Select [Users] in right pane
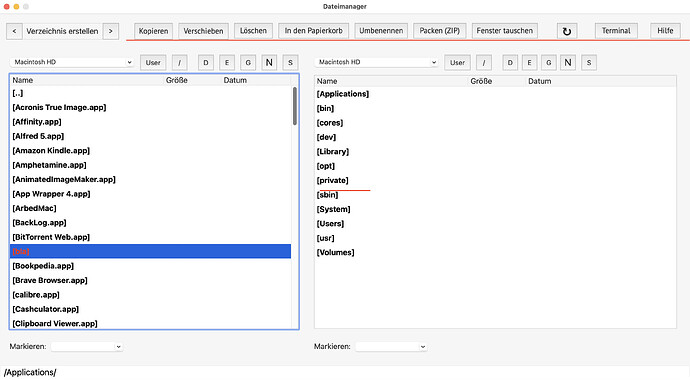This screenshot has height=380, width=690. (x=495, y=223)
